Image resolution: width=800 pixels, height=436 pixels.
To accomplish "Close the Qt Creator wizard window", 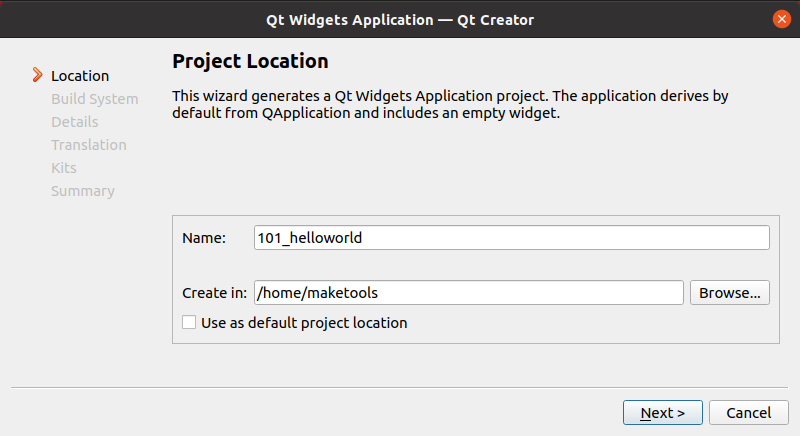I will (781, 19).
